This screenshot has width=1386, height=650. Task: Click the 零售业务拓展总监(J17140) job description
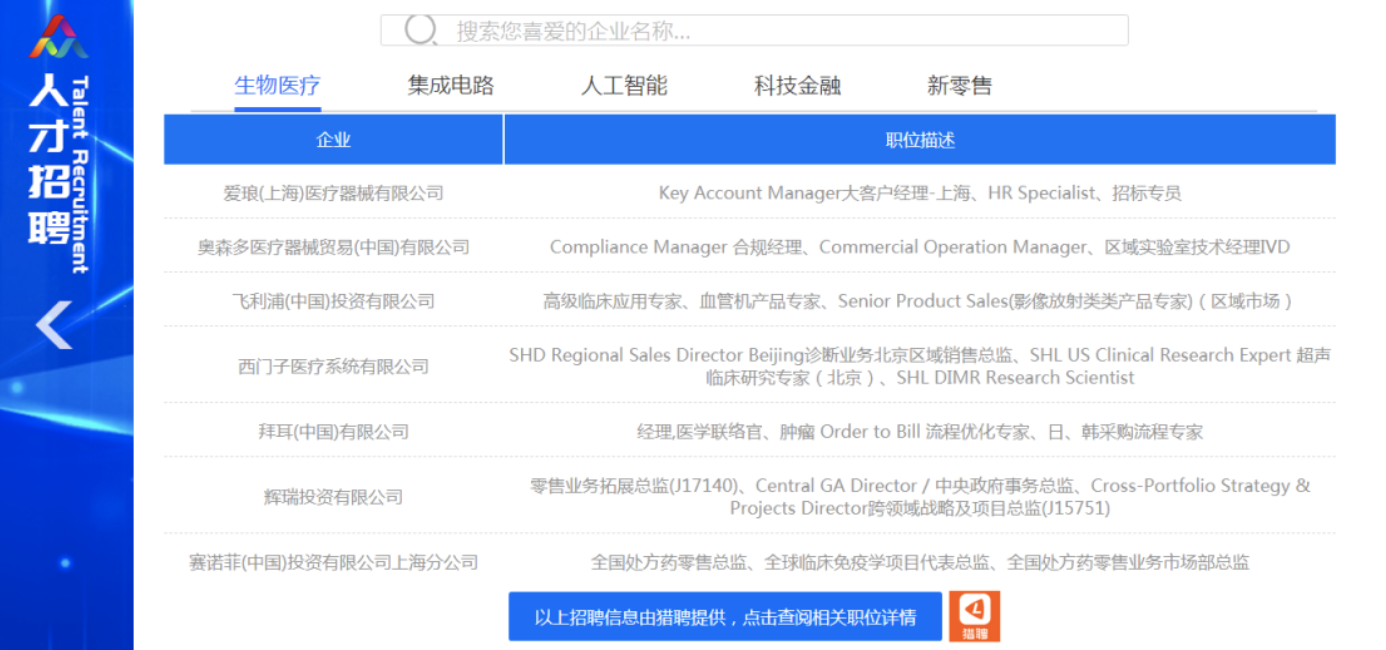(x=920, y=497)
